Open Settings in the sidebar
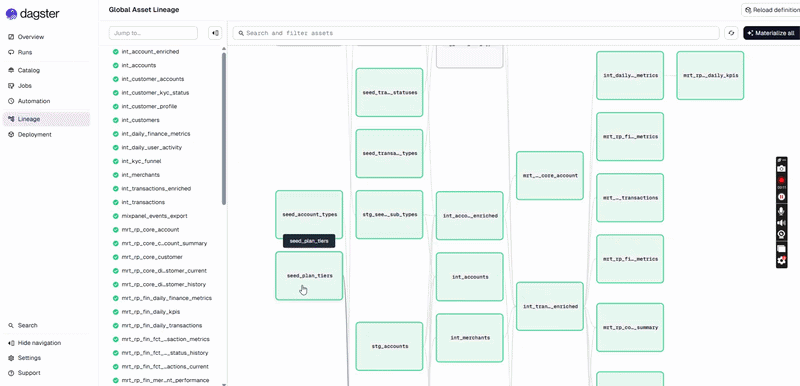Screen dimensions: 800x386 point(24,358)
